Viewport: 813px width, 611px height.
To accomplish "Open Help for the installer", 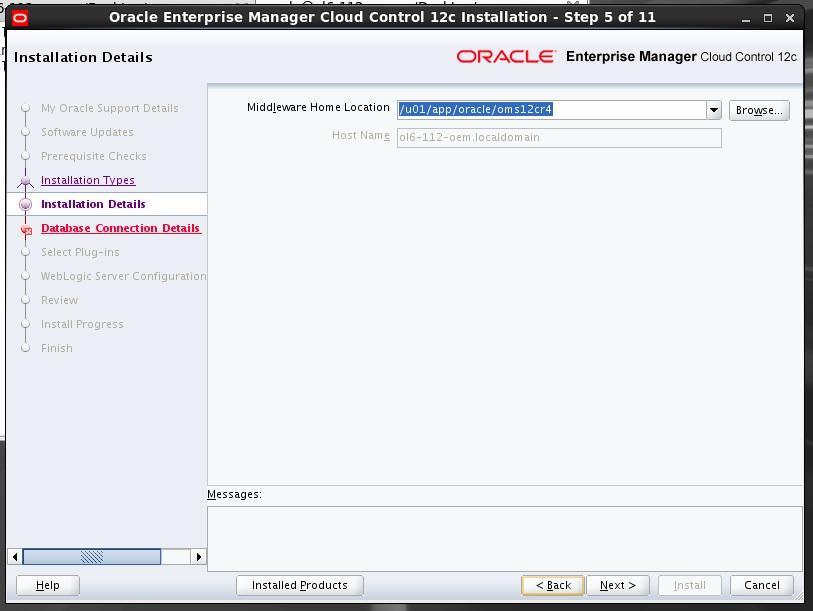I will [48, 585].
